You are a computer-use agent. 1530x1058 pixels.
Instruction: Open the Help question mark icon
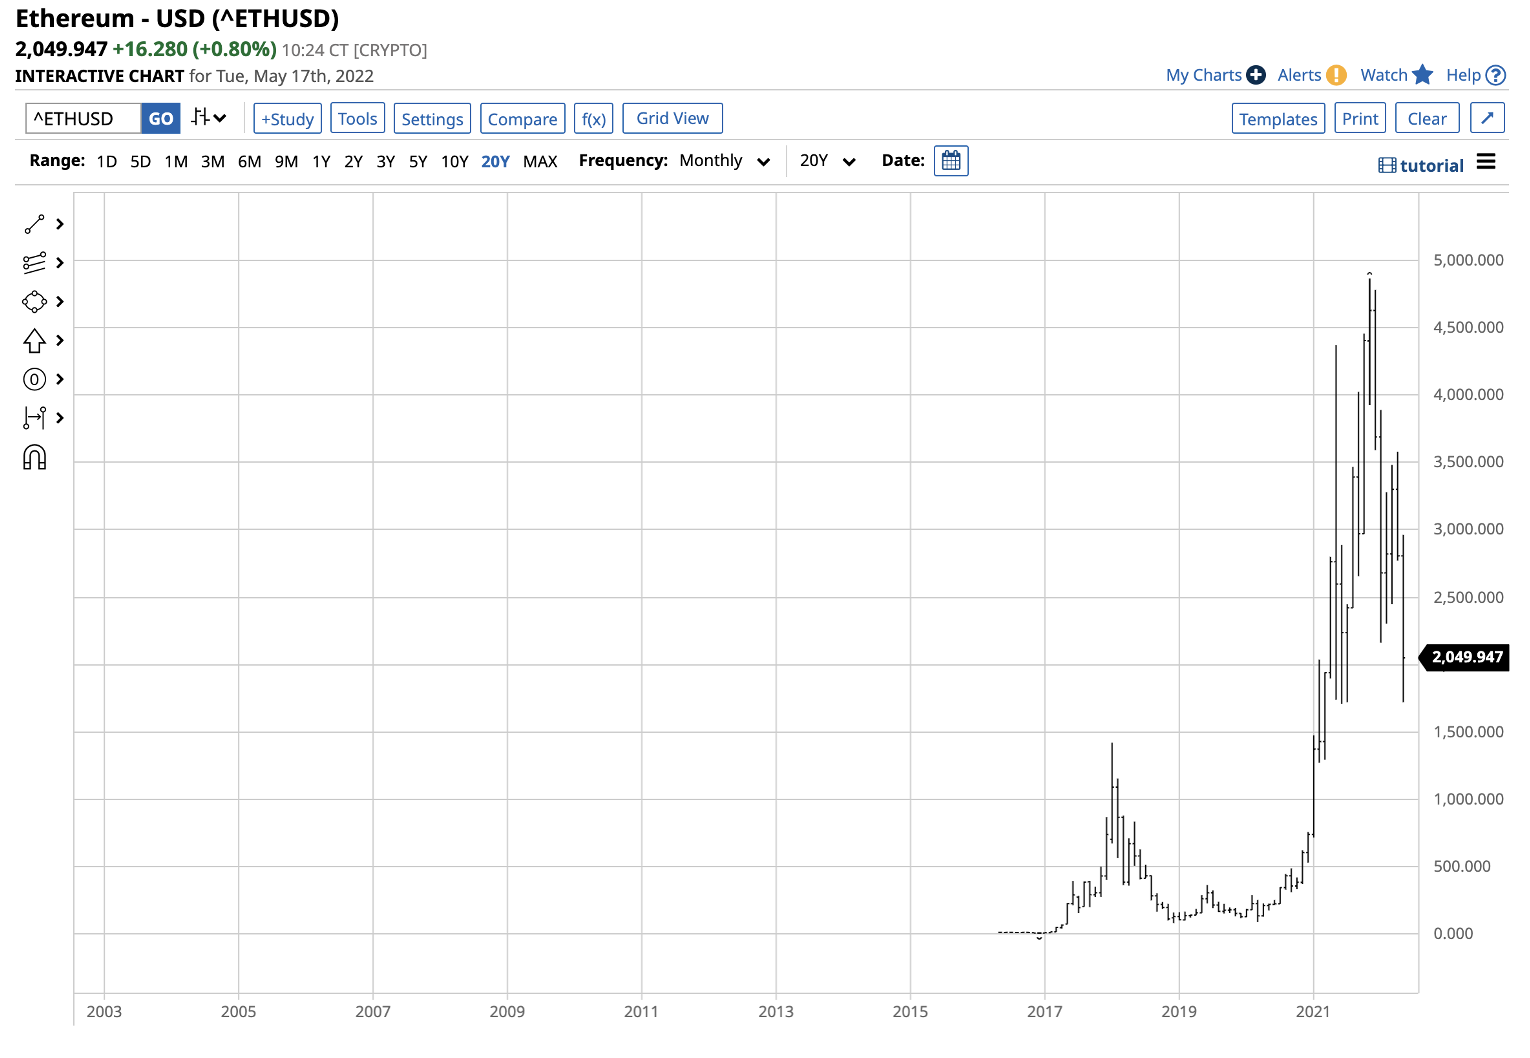coord(1496,75)
